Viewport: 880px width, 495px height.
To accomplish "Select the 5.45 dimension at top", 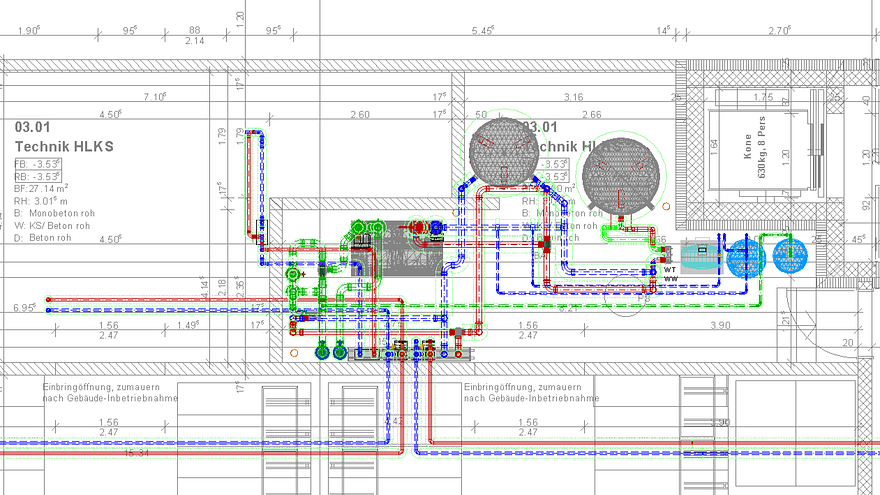I will [x=483, y=31].
